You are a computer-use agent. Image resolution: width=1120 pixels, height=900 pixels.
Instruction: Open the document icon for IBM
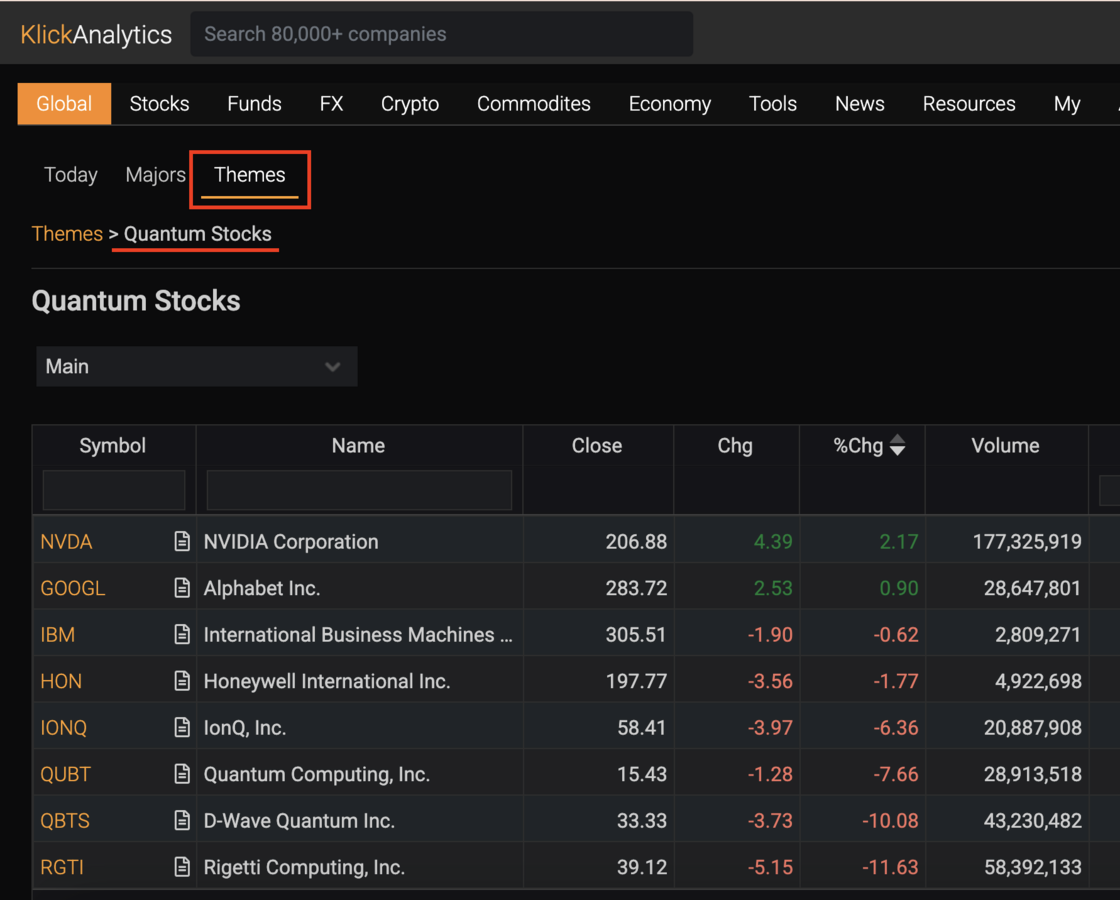click(182, 634)
